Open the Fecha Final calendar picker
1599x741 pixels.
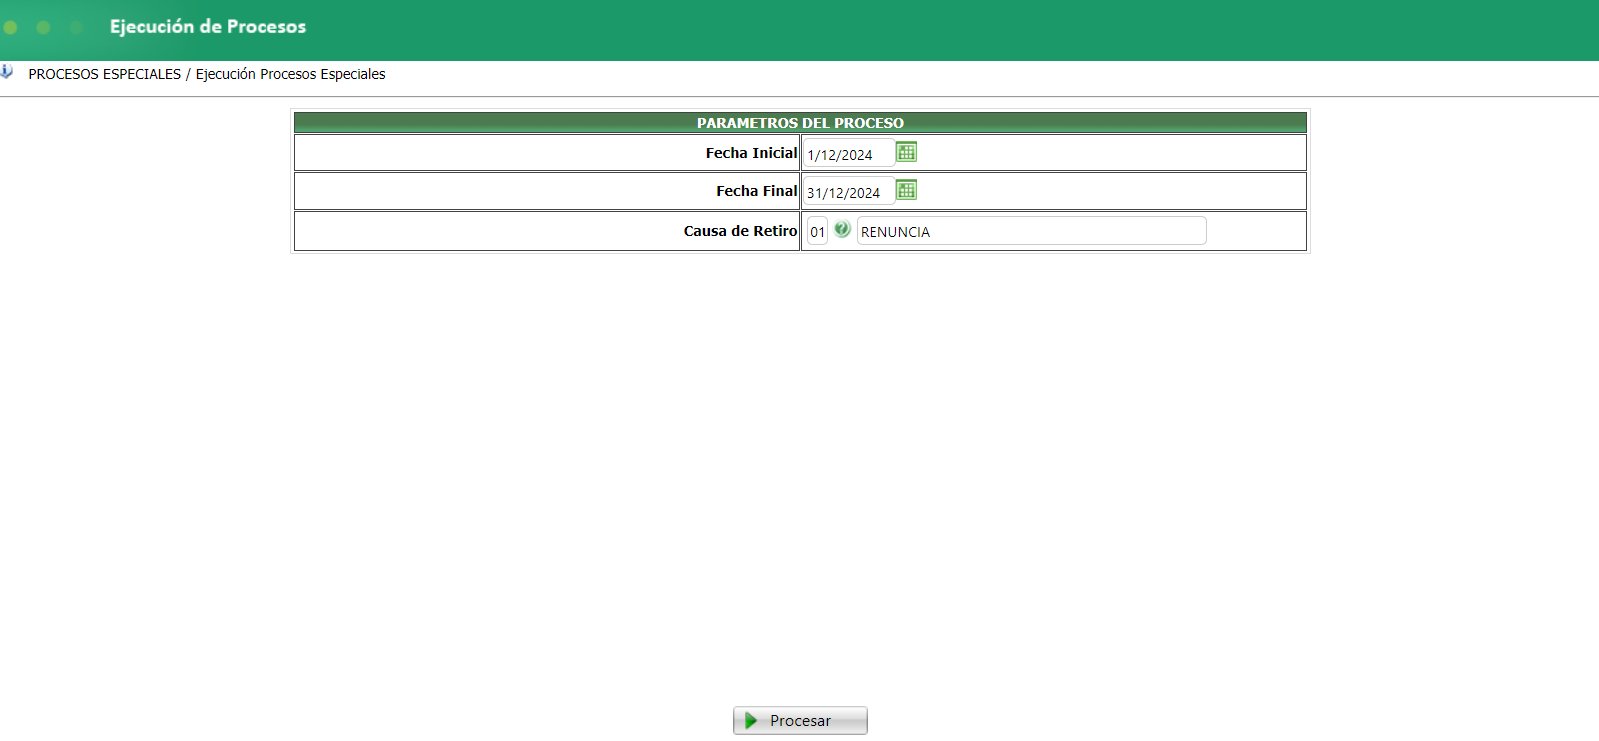[x=906, y=190]
